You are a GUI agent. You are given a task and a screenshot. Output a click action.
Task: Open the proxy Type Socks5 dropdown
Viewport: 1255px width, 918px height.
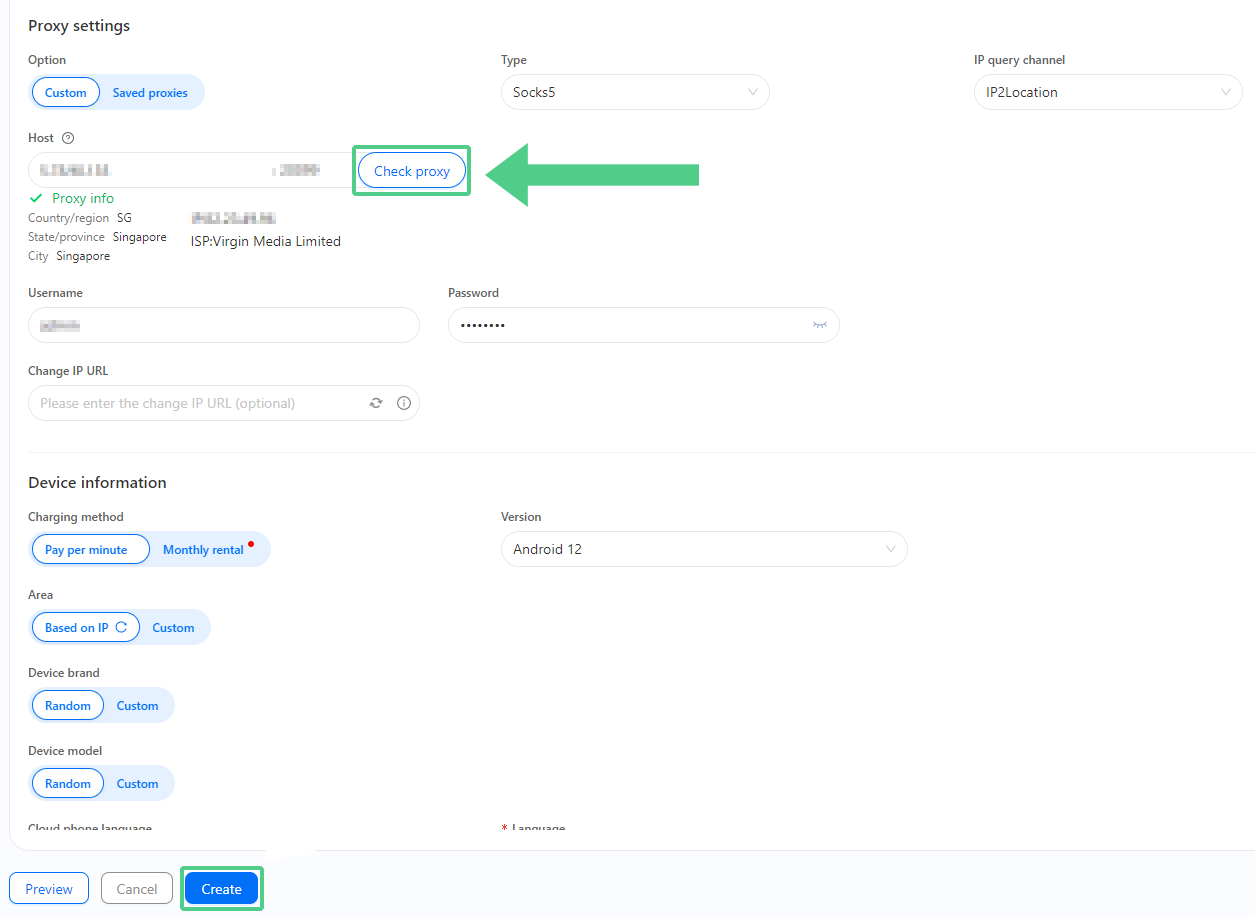pyautogui.click(x=635, y=92)
